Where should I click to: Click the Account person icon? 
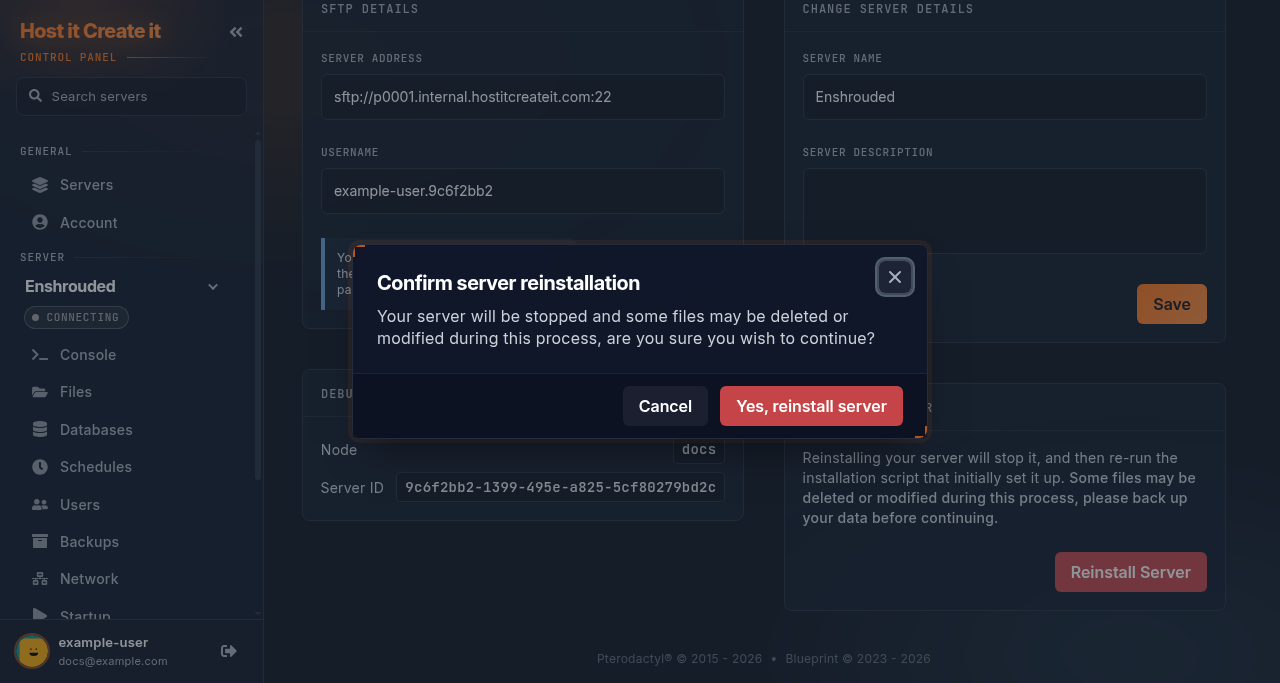click(40, 223)
